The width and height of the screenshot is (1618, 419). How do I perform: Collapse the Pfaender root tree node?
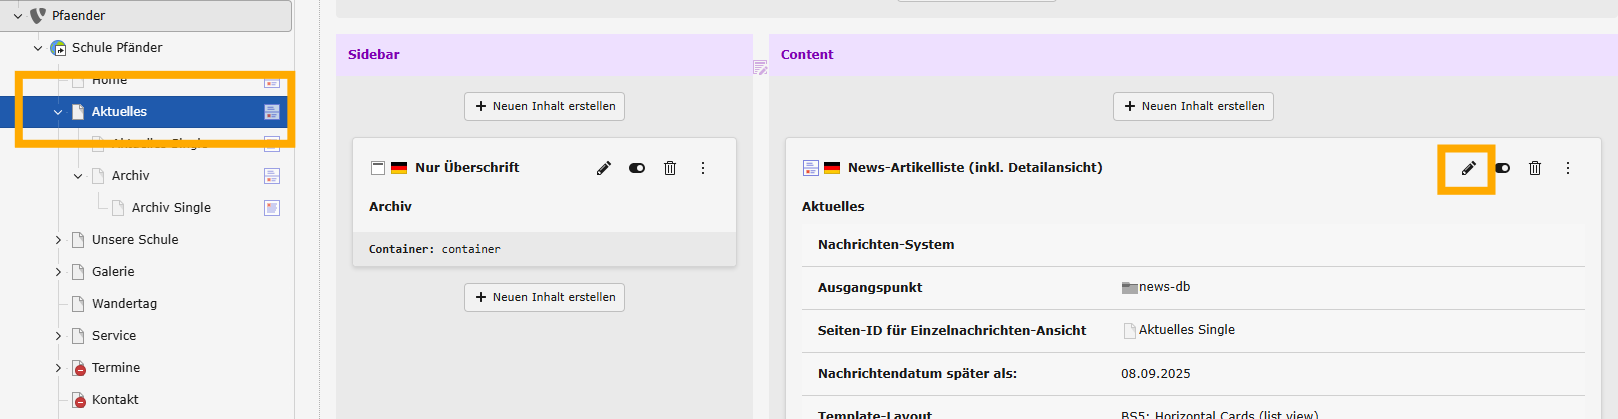[x=18, y=16]
